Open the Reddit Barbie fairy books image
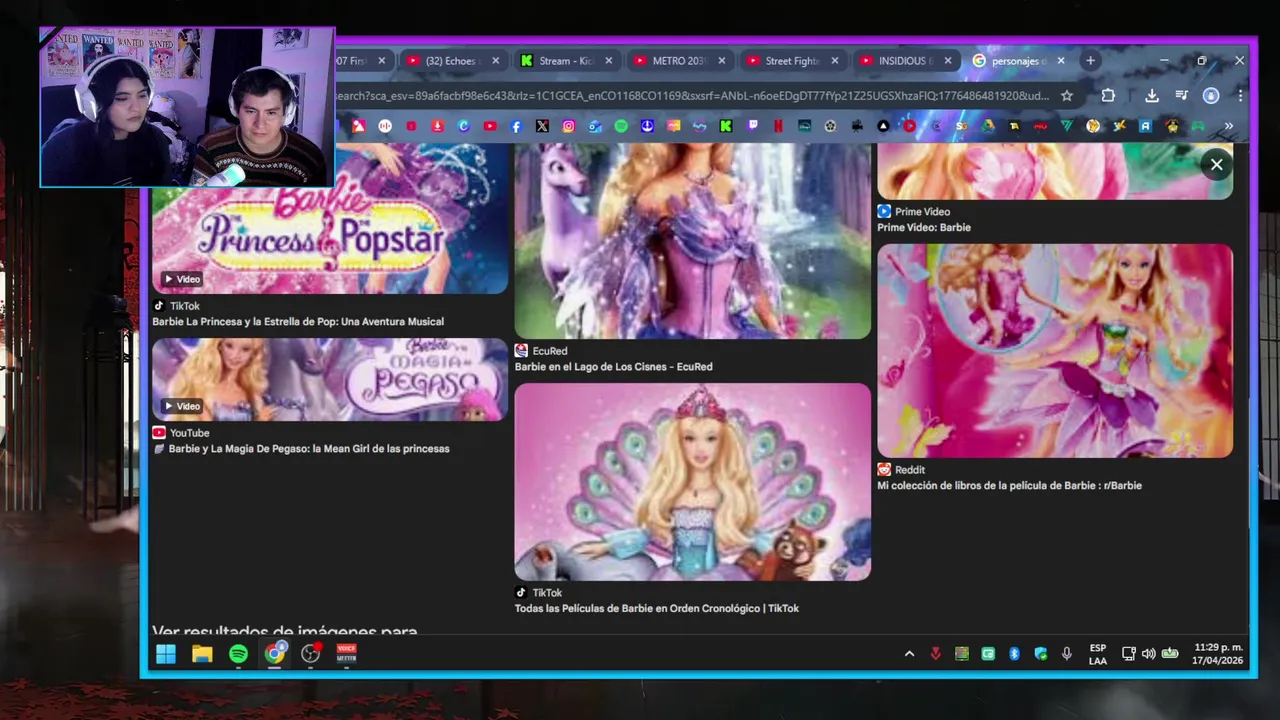Screen dimensions: 1280x720 point(1055,351)
